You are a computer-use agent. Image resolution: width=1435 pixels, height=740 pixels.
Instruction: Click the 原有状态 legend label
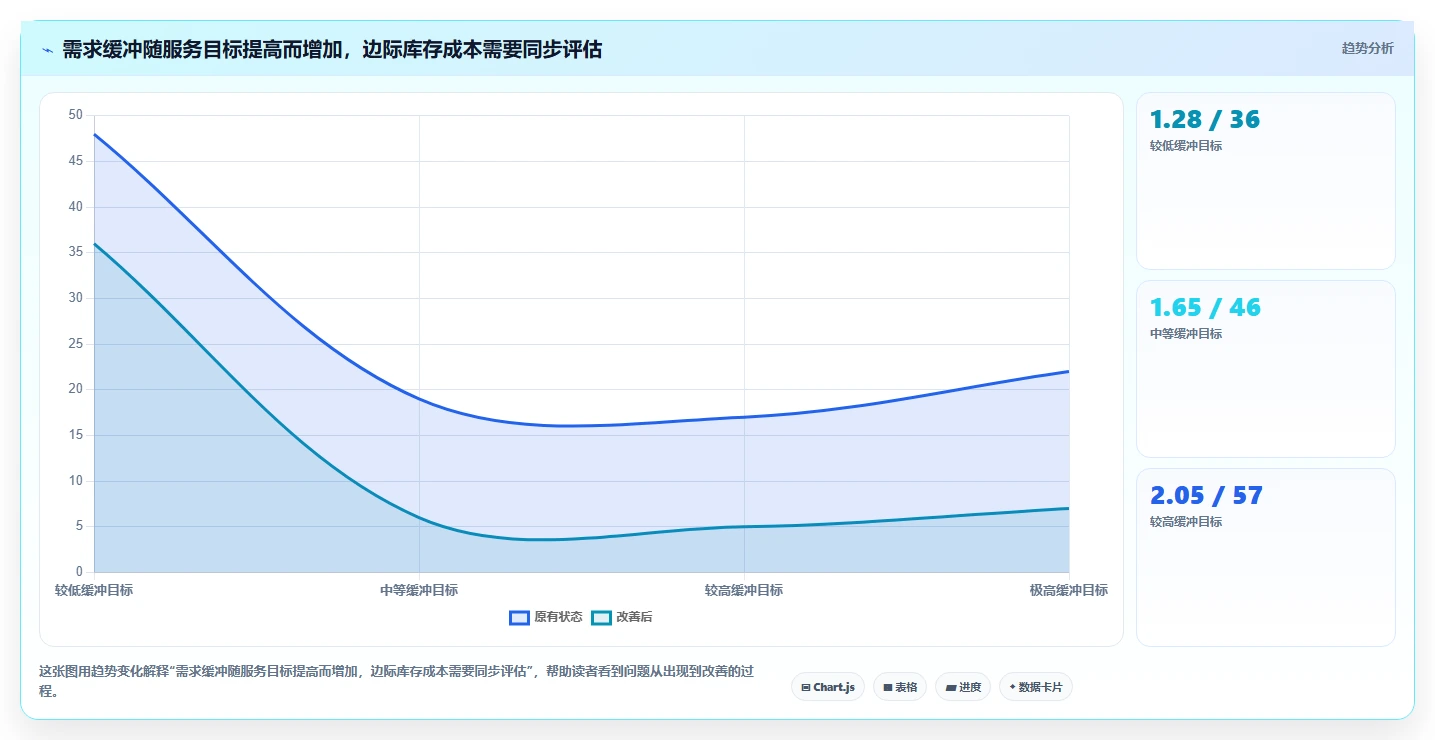(x=558, y=618)
